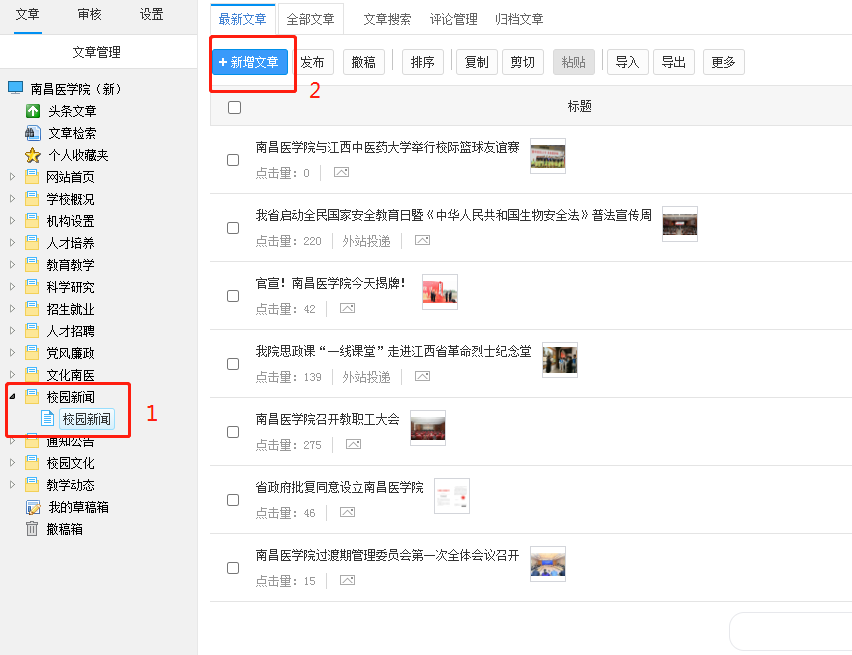Open the 文章搜索 tab
Viewport: 852px width, 655px height.
pos(387,19)
